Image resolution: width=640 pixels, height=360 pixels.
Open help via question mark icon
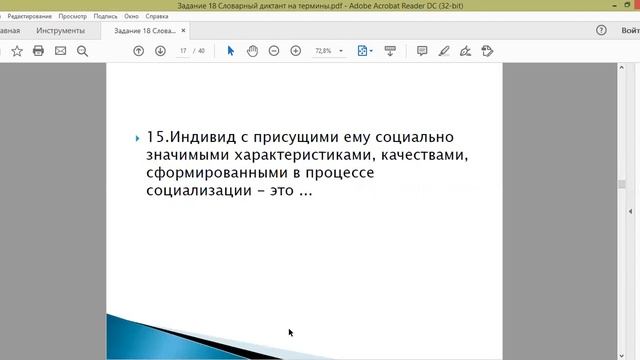click(x=601, y=30)
